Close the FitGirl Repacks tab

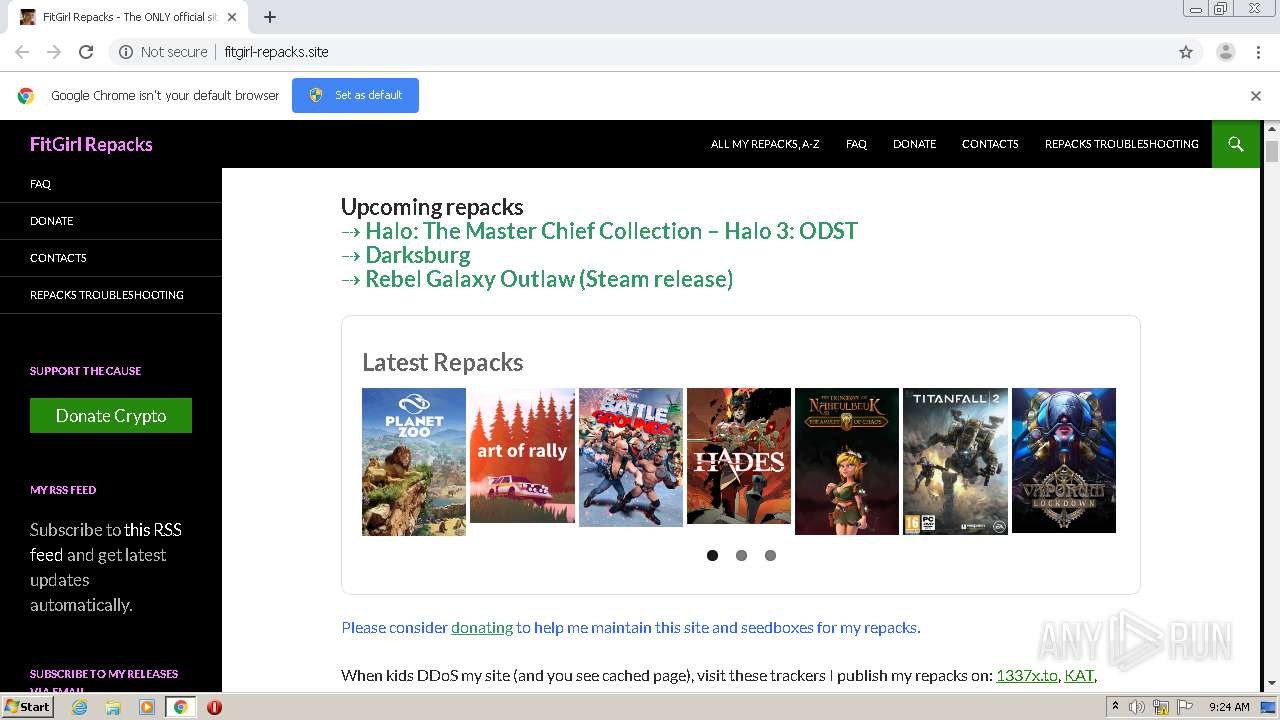232,17
